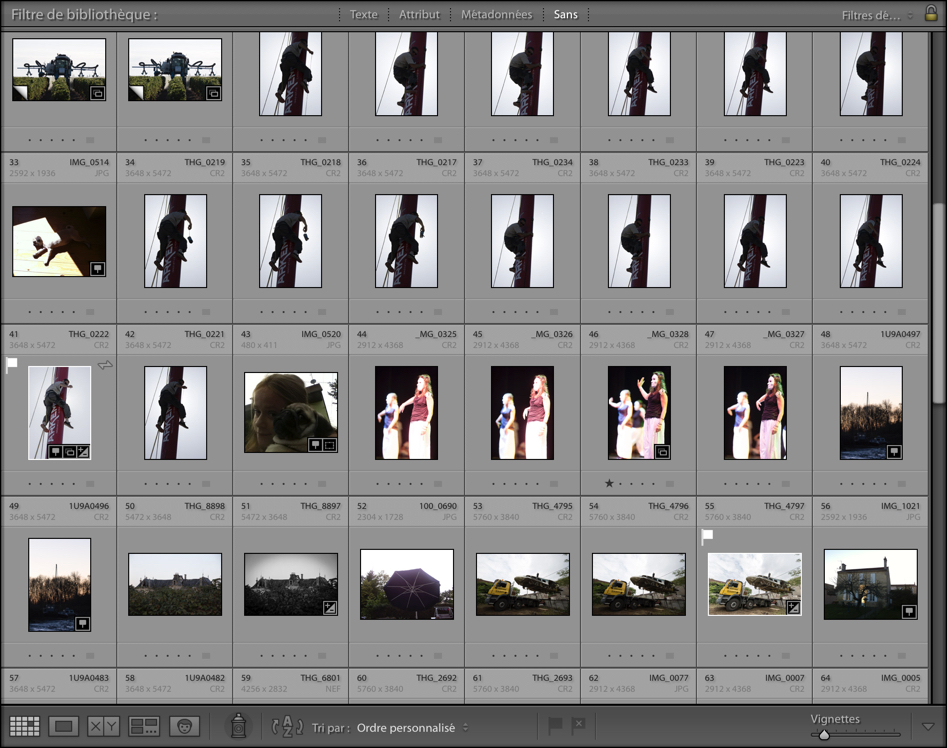Open toolbar content triangle menu
The image size is (947, 748).
click(x=928, y=726)
